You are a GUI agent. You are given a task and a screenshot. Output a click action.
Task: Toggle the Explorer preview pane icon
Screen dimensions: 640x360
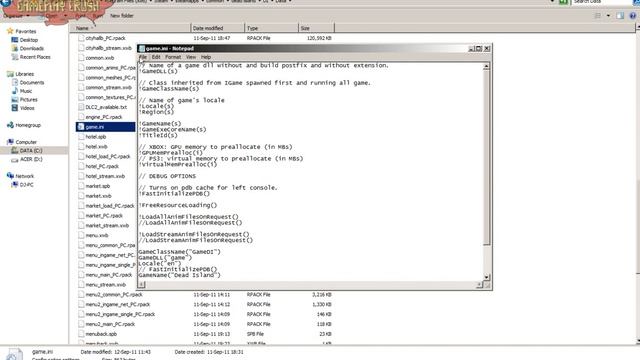[x=620, y=16]
